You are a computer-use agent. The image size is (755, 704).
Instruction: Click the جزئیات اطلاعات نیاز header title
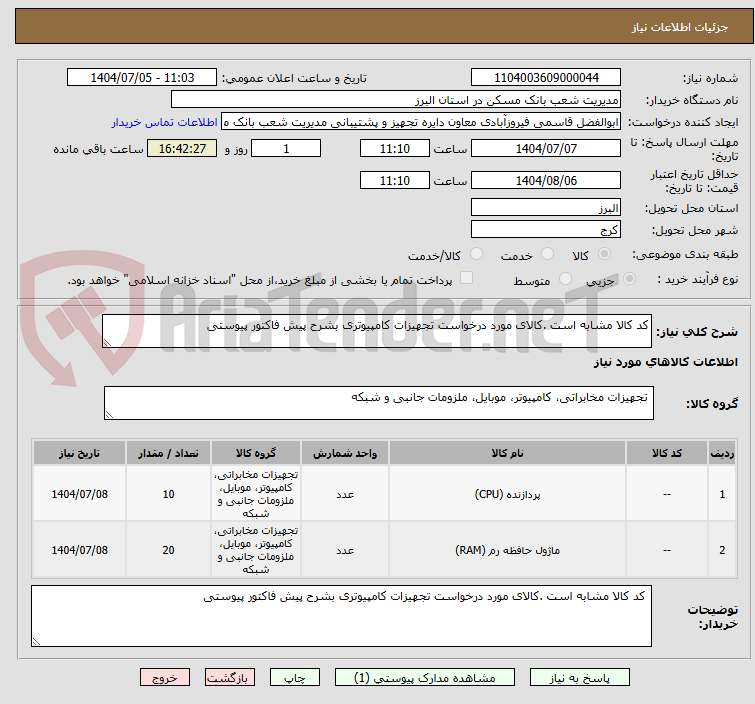coord(679,27)
